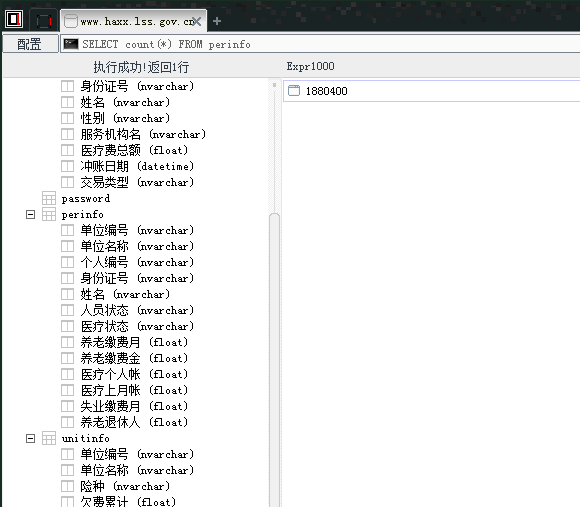Screen dimensions: 580x507
Task: Click the perinfo table icon
Action: click(49, 214)
